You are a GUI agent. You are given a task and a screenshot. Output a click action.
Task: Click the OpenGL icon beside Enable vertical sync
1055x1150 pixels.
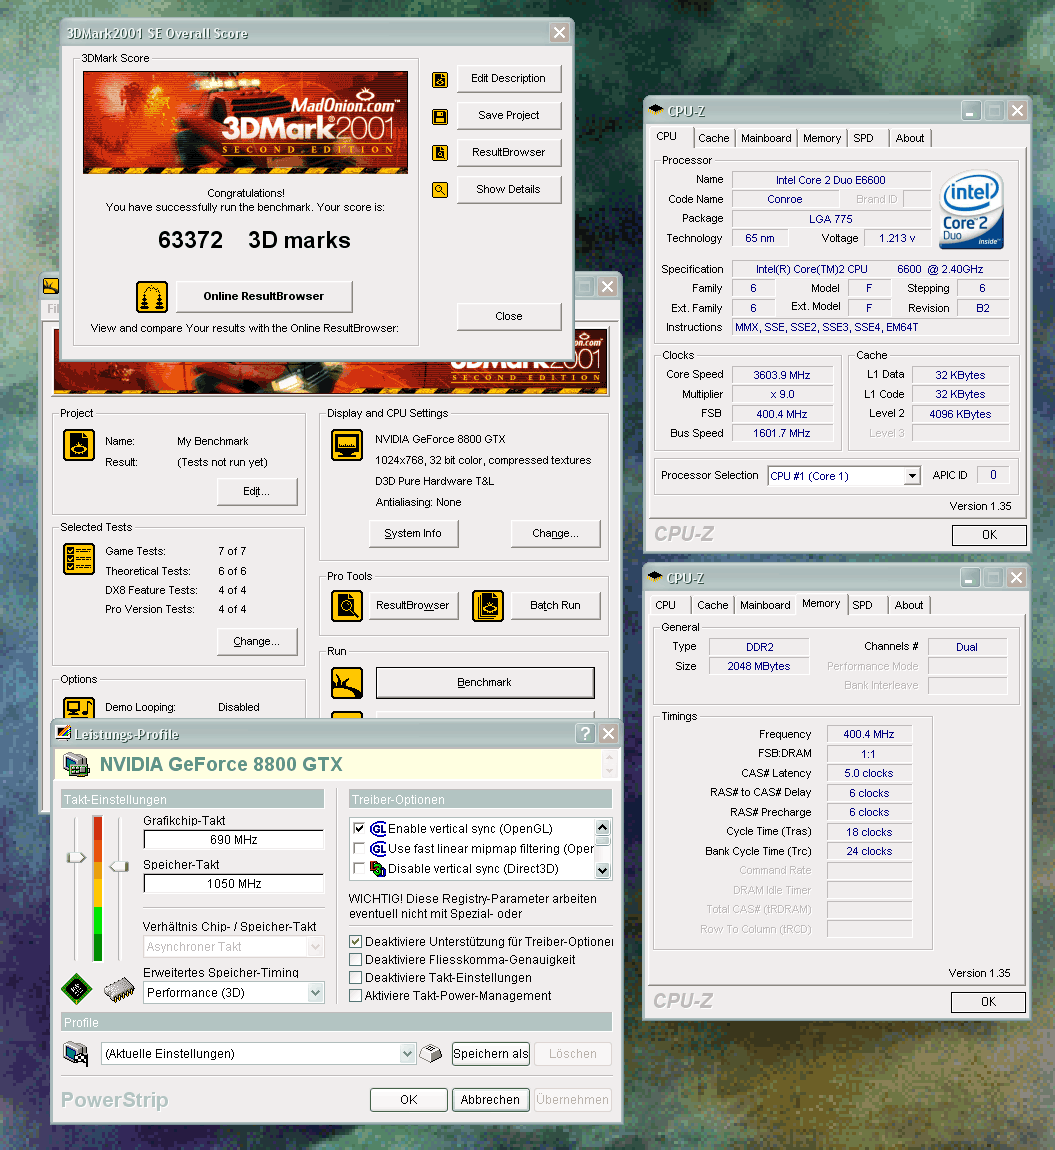378,829
